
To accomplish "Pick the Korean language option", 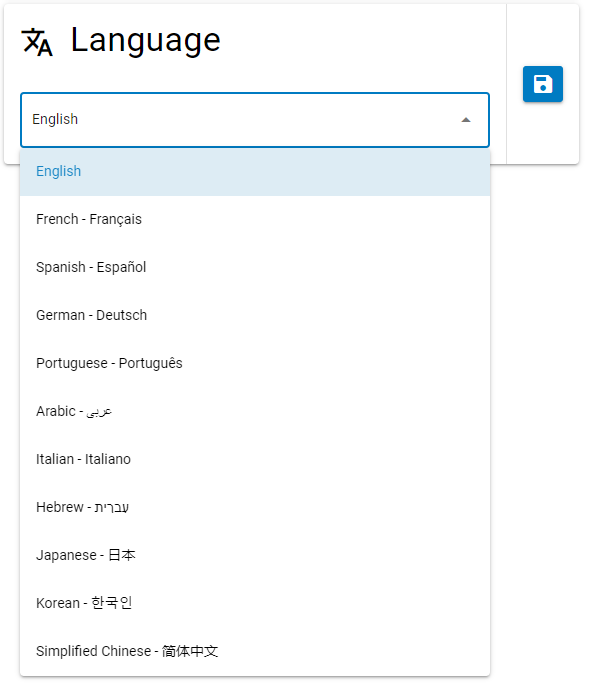I will [255, 603].
